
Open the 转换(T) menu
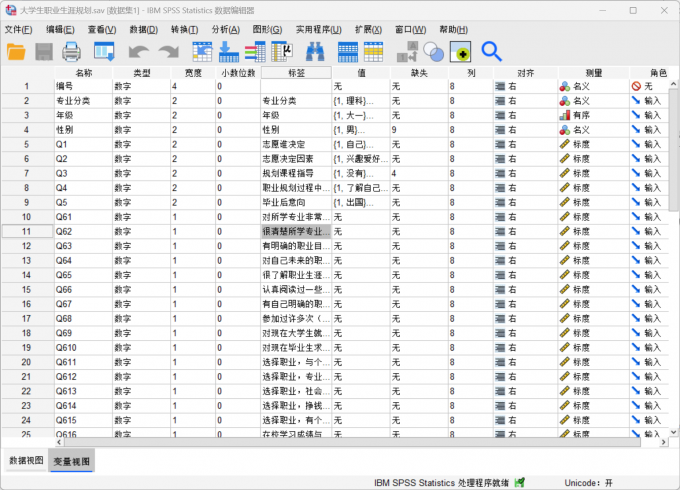184,29
